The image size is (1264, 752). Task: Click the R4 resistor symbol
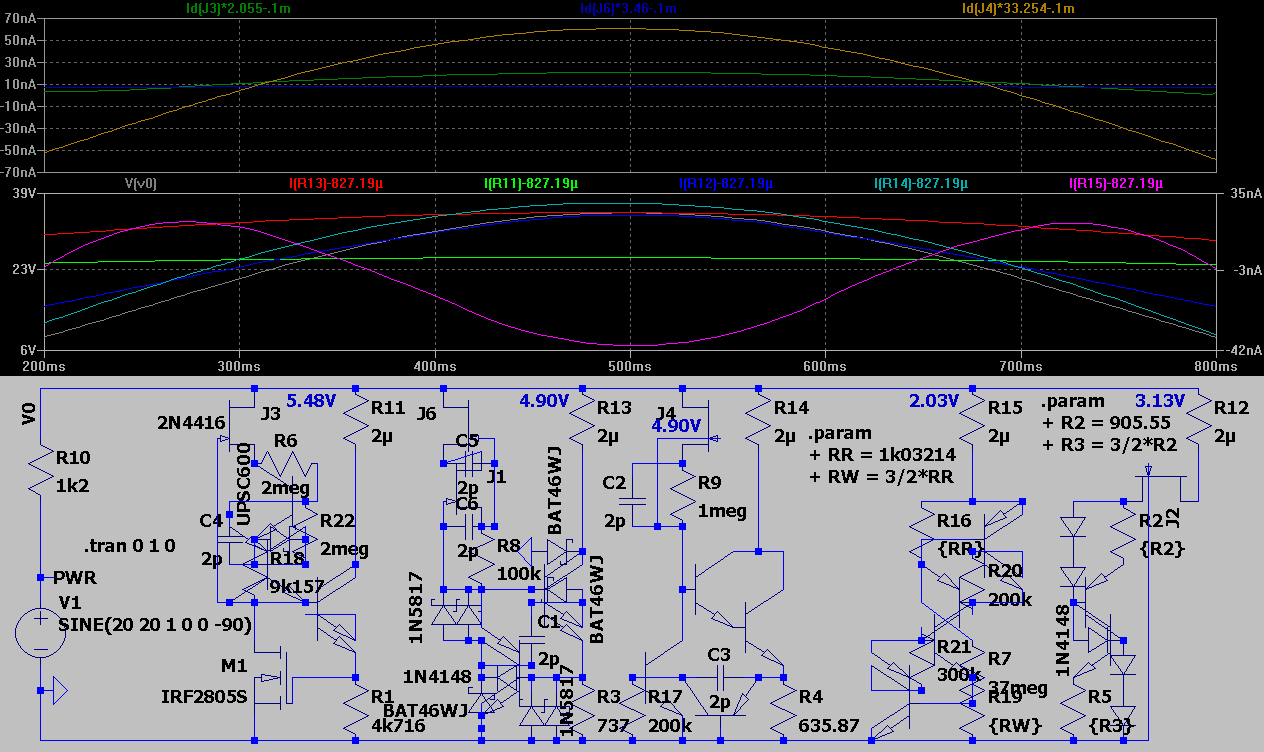tap(784, 708)
